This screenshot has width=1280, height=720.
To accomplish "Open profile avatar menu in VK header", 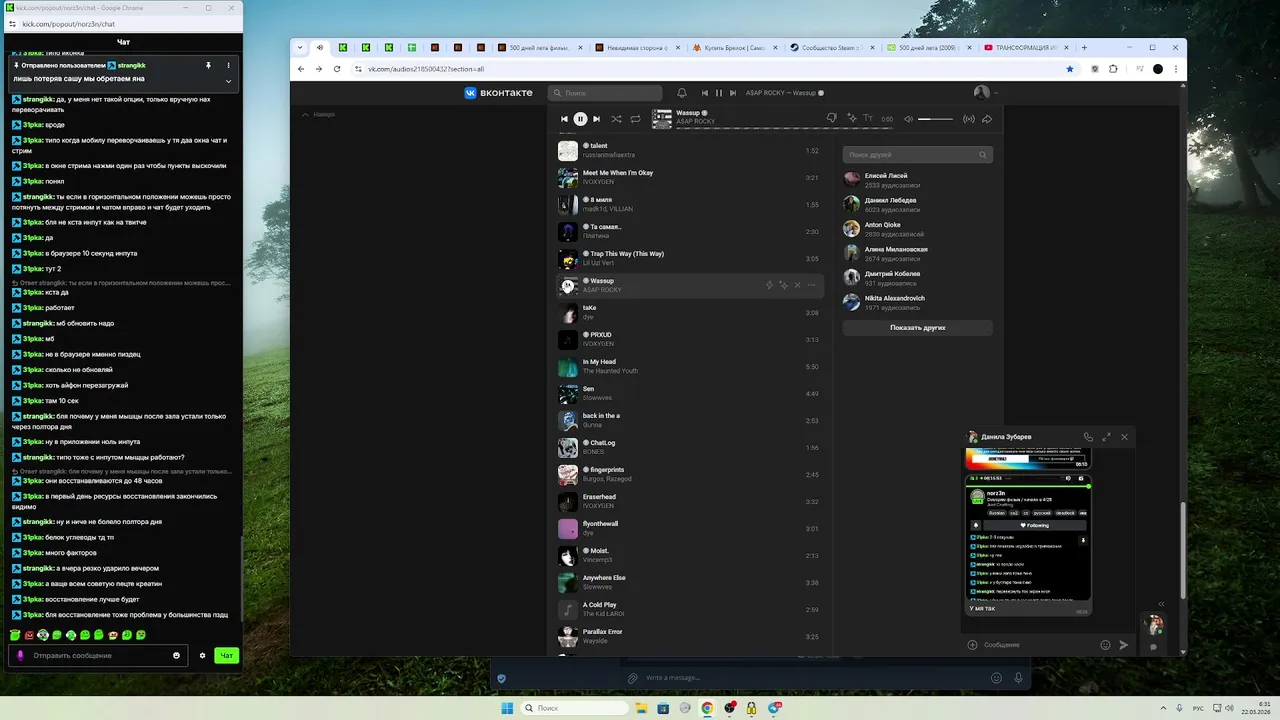I will [985, 93].
